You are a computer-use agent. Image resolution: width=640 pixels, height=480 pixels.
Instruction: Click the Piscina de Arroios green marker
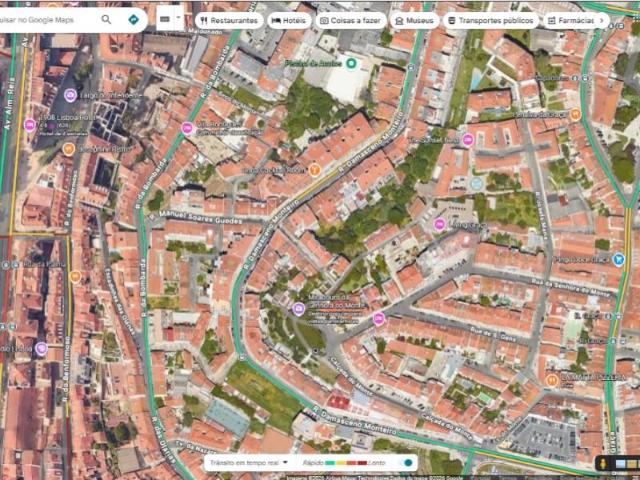[351, 63]
